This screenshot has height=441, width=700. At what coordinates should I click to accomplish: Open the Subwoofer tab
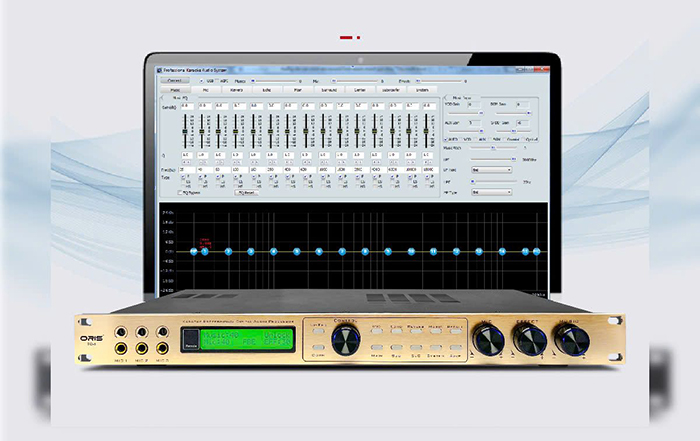coord(391,90)
